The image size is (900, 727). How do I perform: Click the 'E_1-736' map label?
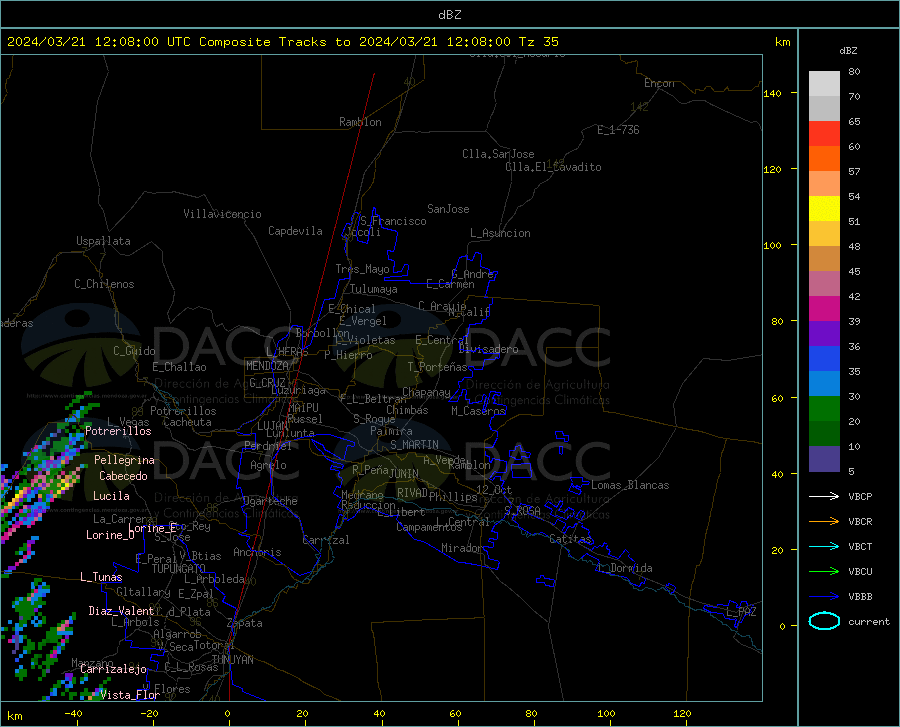click(x=618, y=130)
